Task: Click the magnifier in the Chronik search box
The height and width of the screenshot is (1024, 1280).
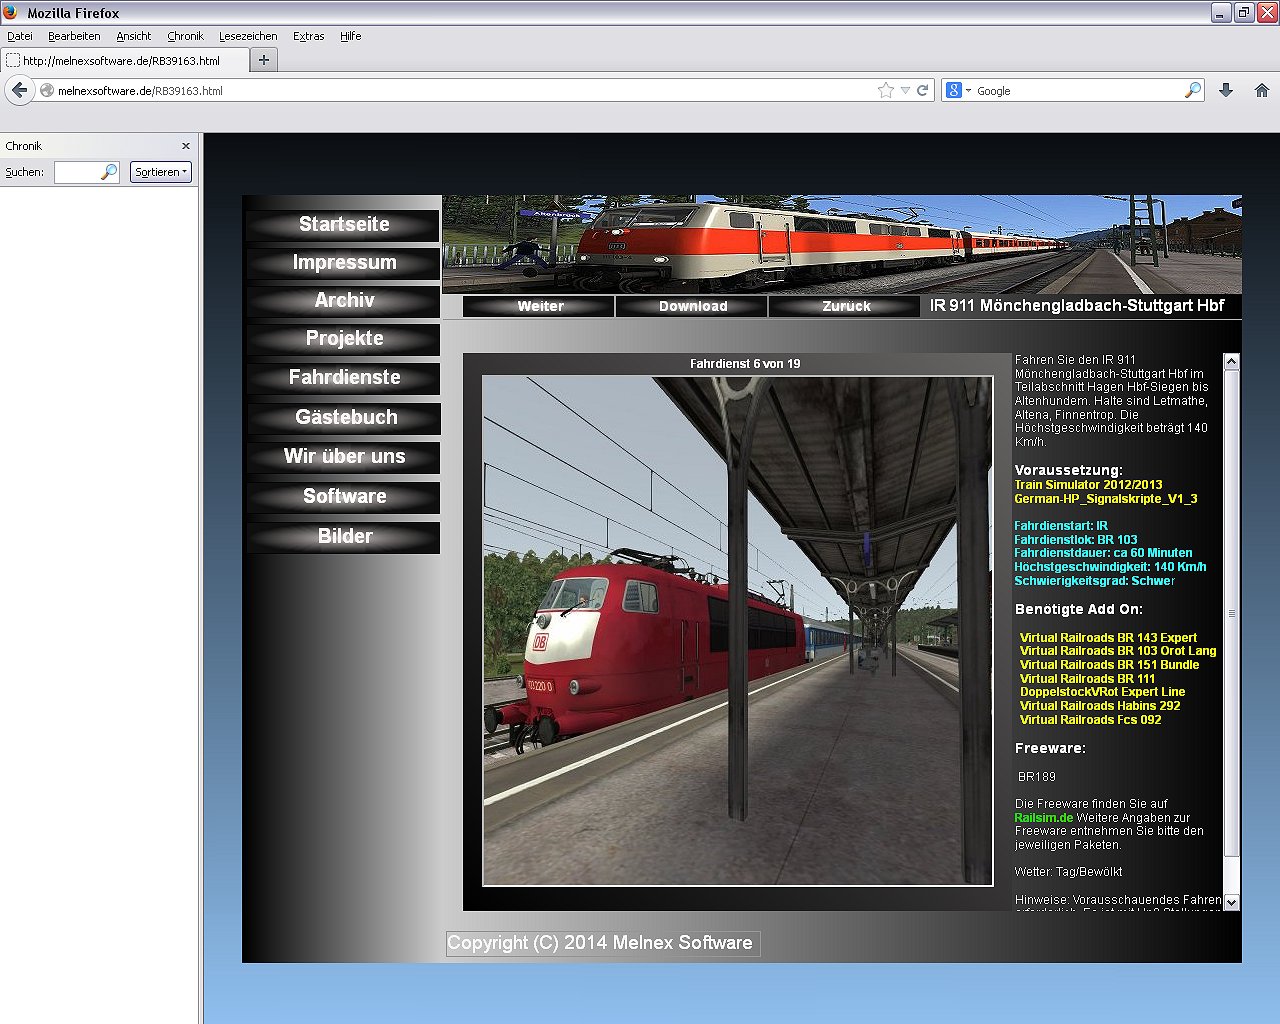Action: [109, 172]
